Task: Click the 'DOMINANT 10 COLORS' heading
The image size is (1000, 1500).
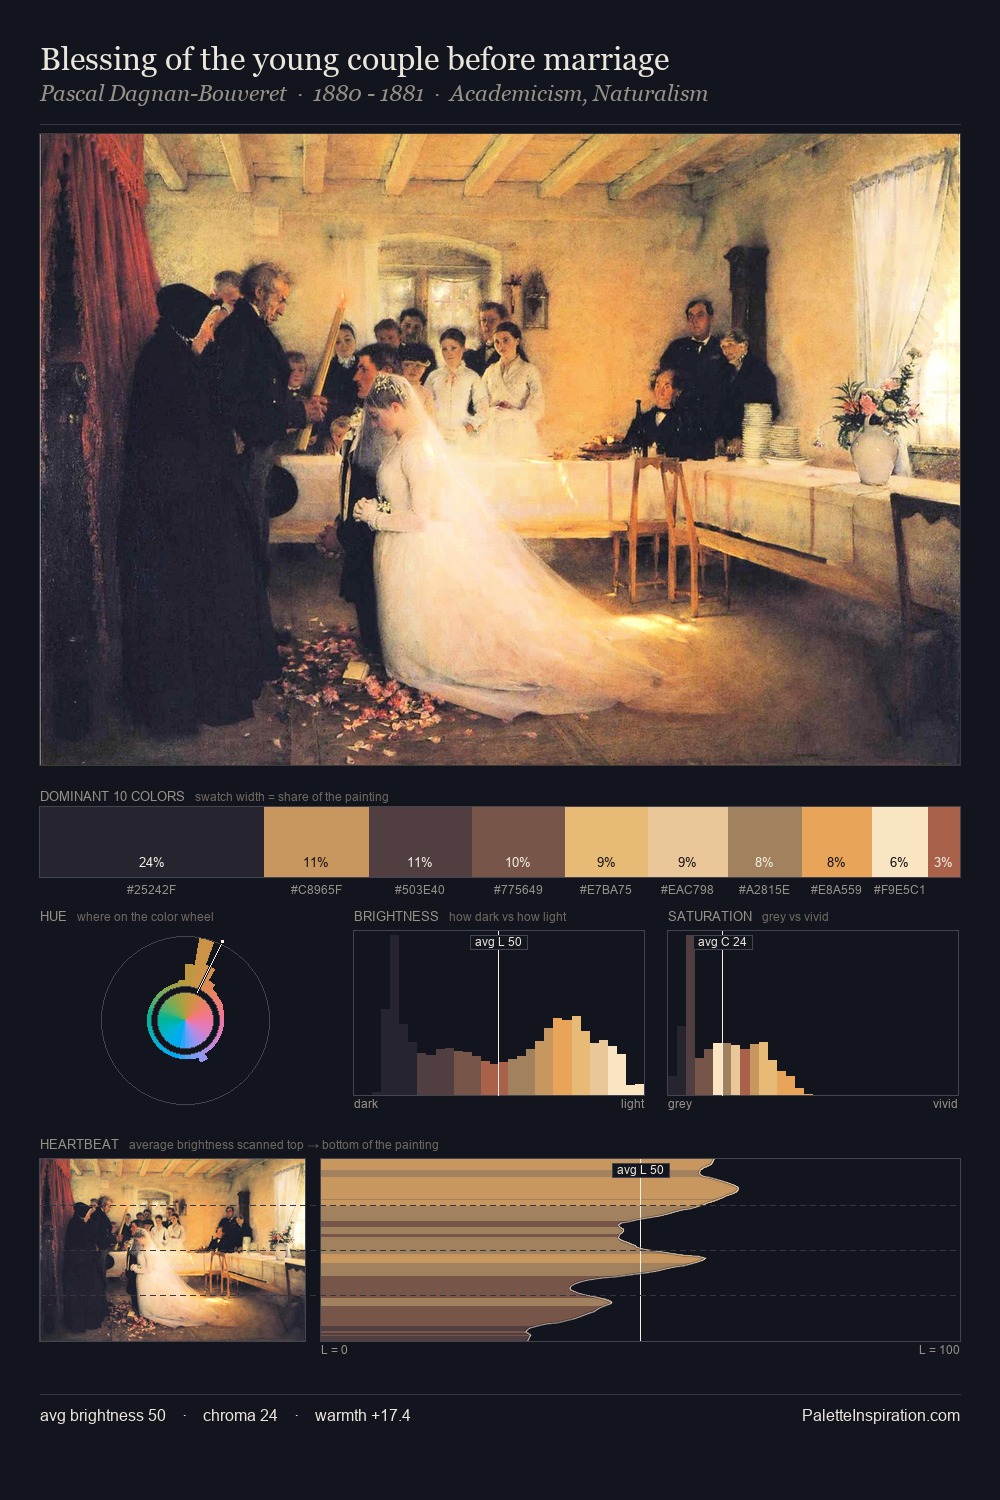Action: [x=112, y=797]
